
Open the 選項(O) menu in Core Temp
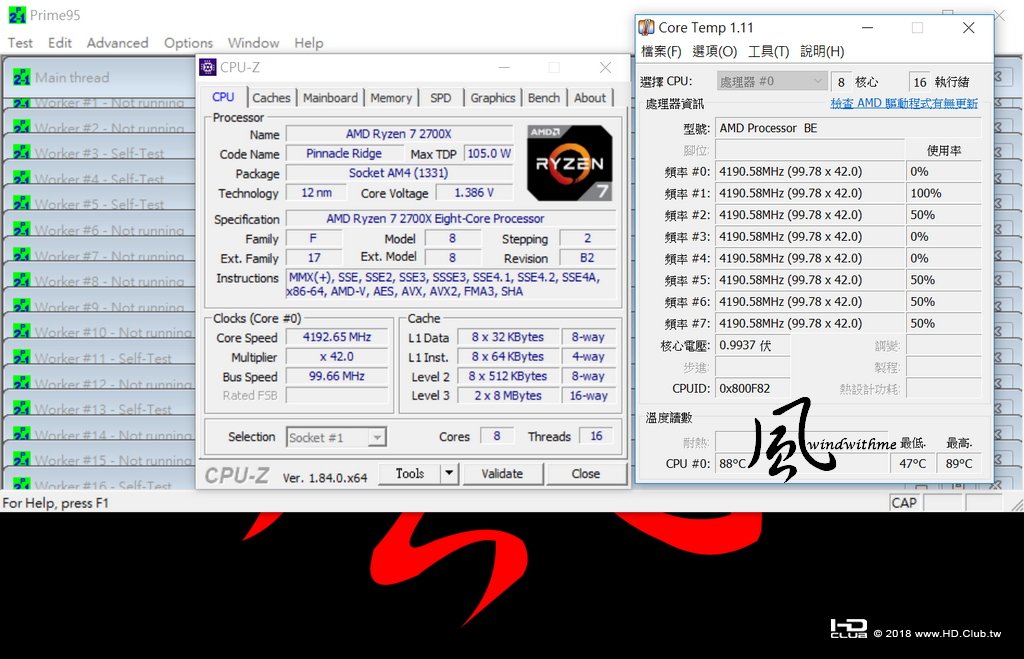coord(714,52)
